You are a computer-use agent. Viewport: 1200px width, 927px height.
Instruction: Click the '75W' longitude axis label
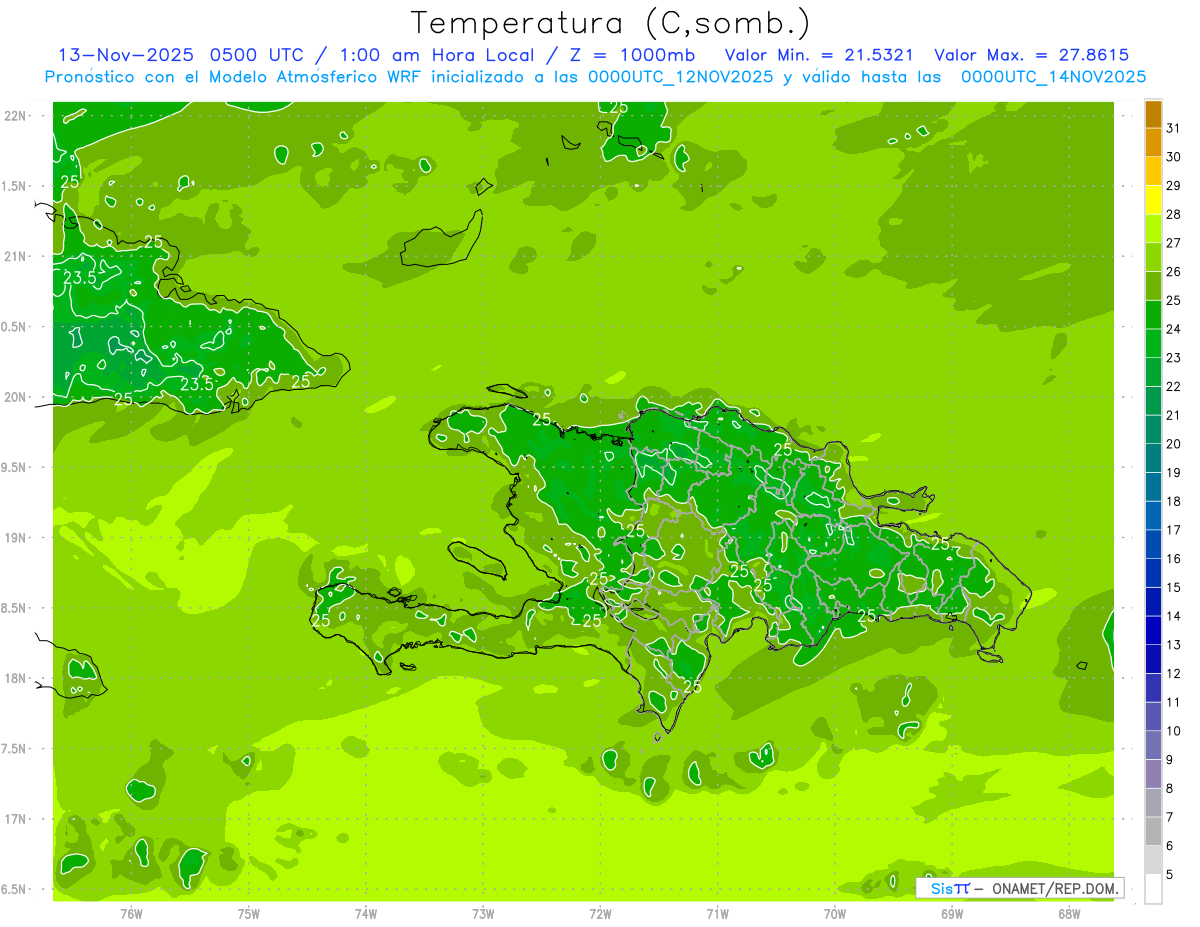pyautogui.click(x=248, y=914)
